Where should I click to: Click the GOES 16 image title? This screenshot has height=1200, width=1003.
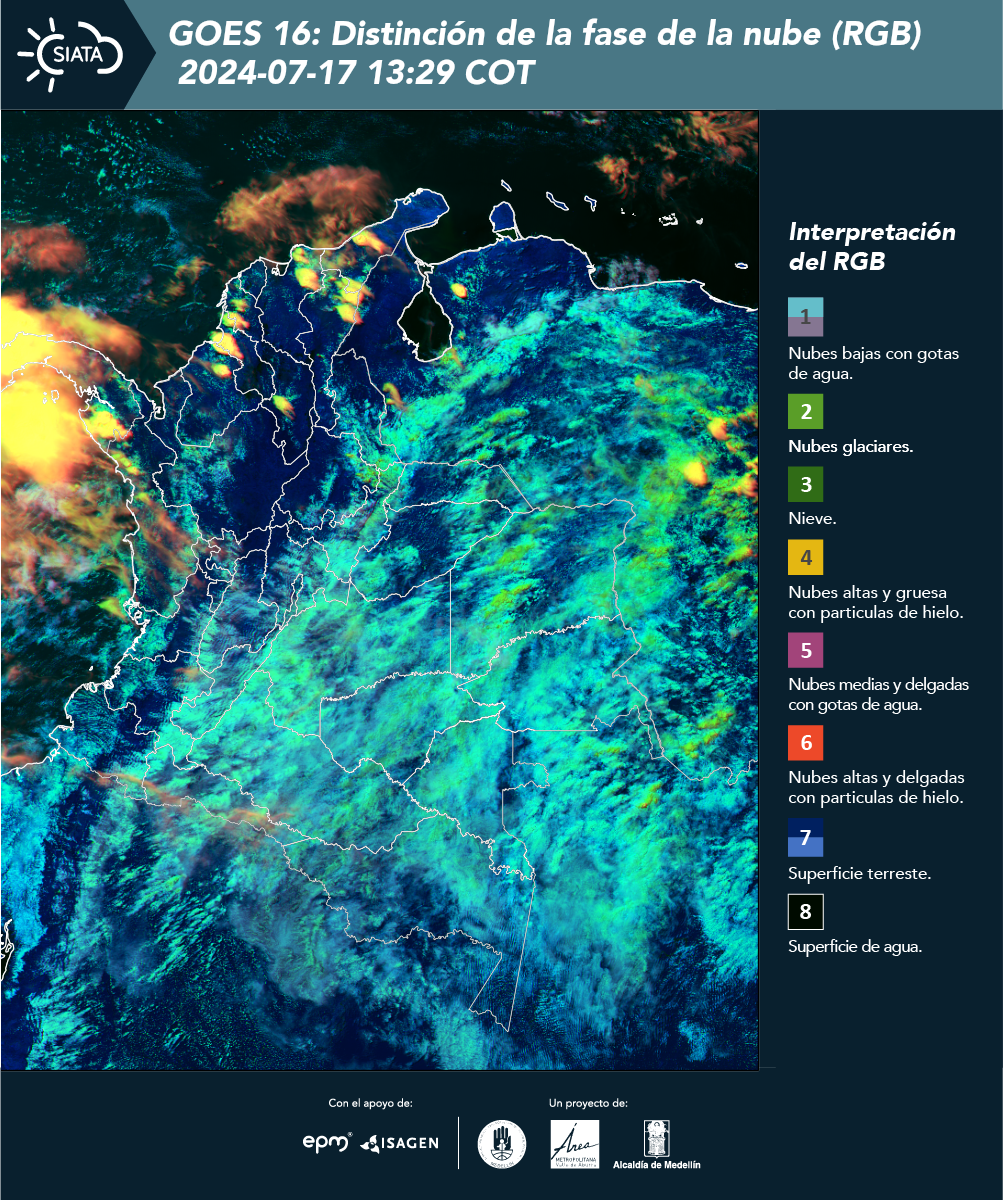[545, 34]
